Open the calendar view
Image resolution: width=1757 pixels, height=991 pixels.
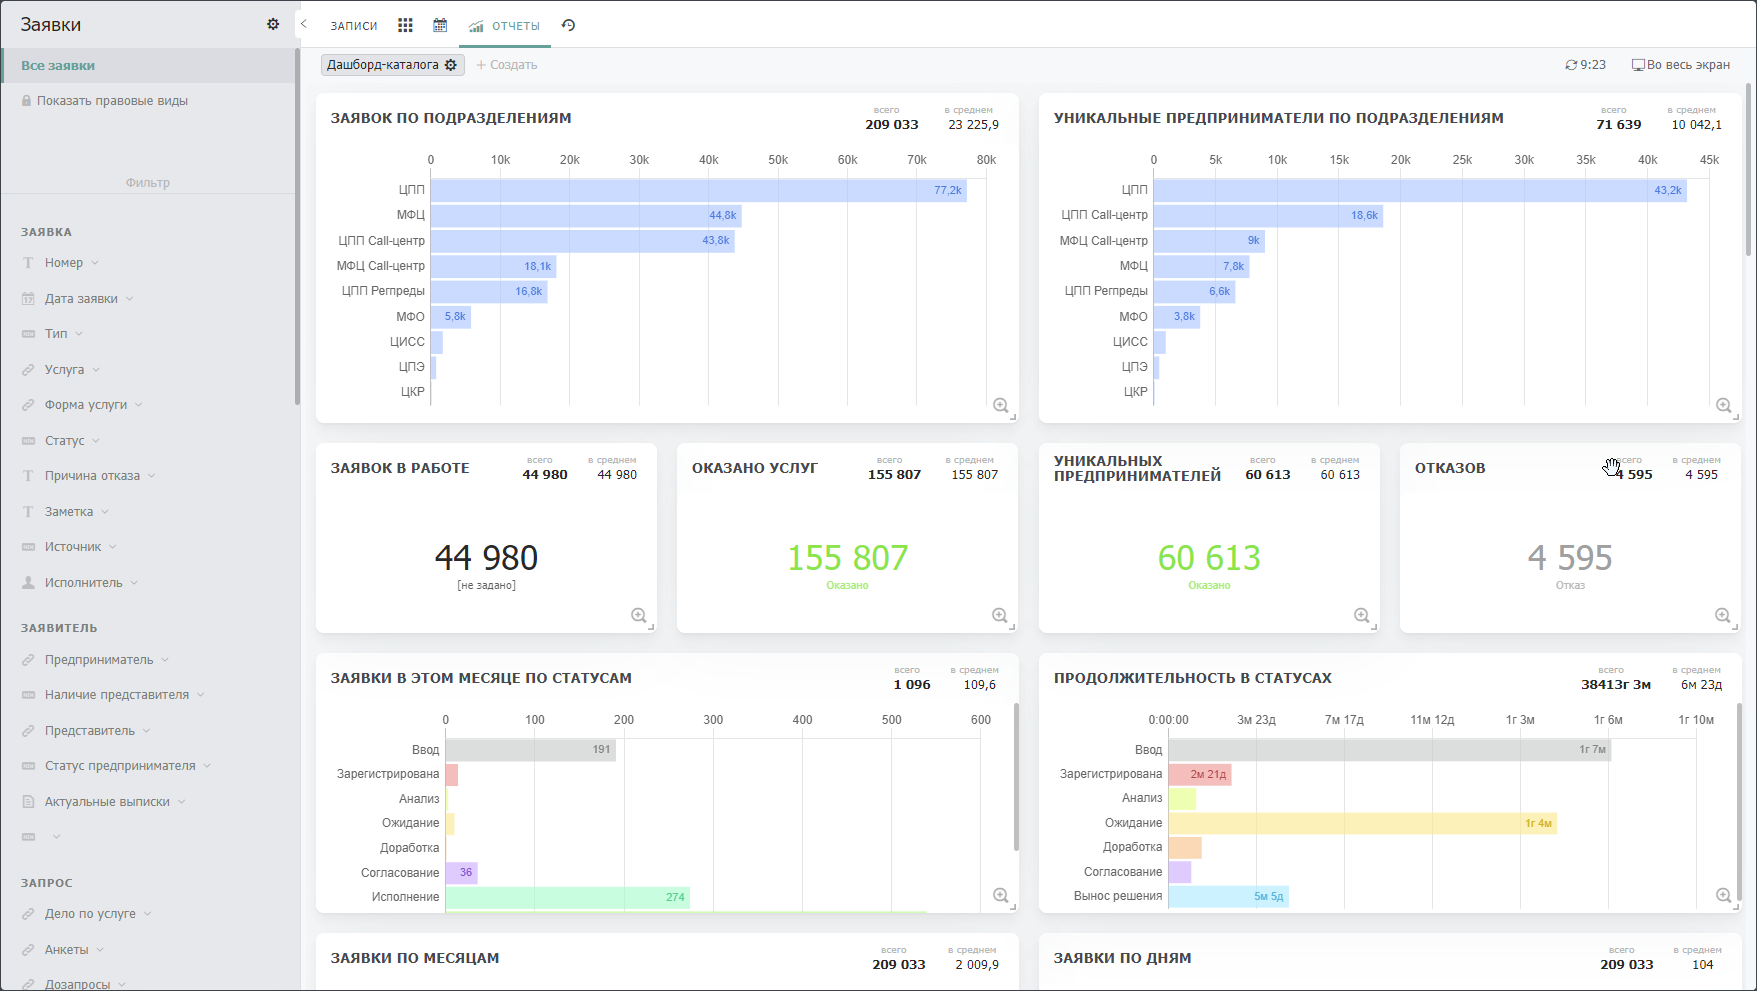coord(440,25)
